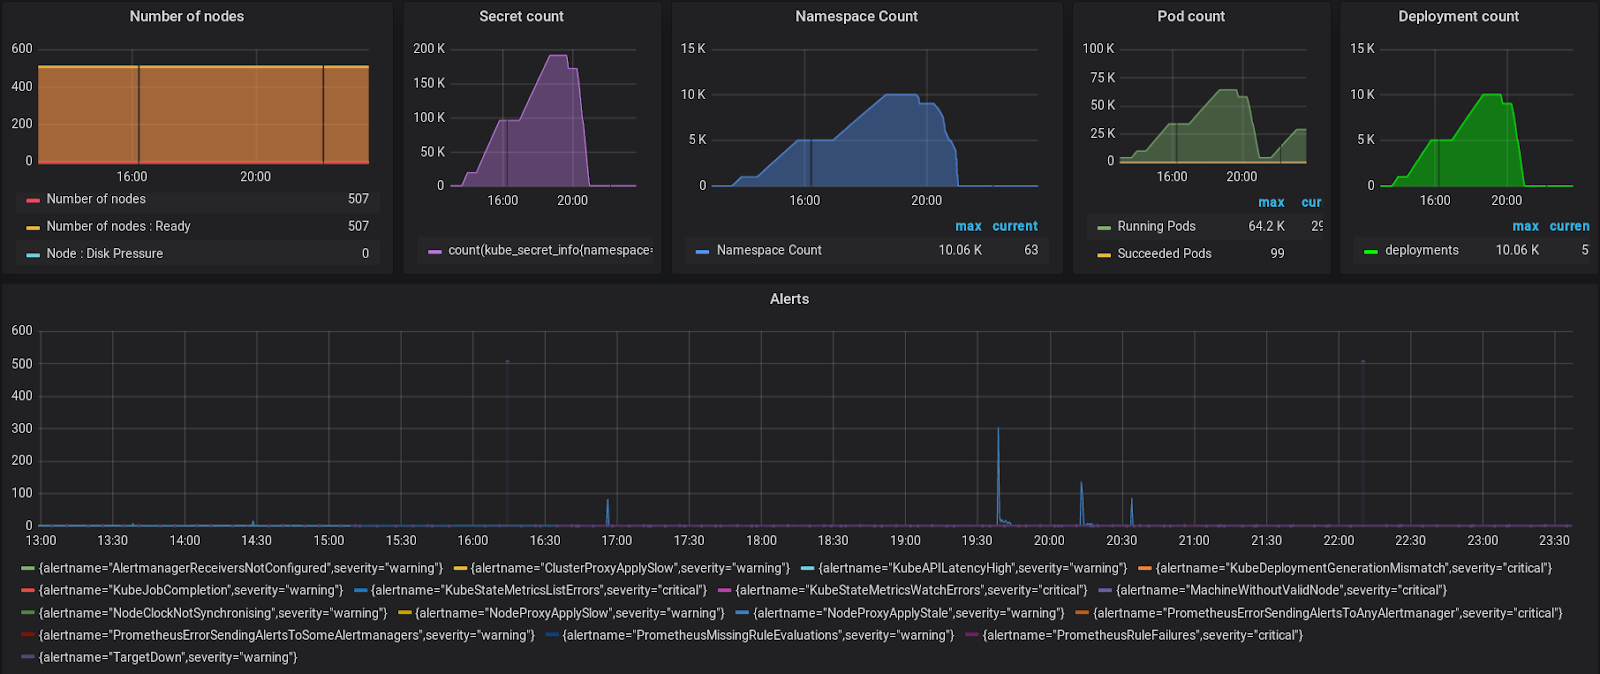Open the Secret count panel title menu
The width and height of the screenshot is (1600, 674).
[x=521, y=16]
